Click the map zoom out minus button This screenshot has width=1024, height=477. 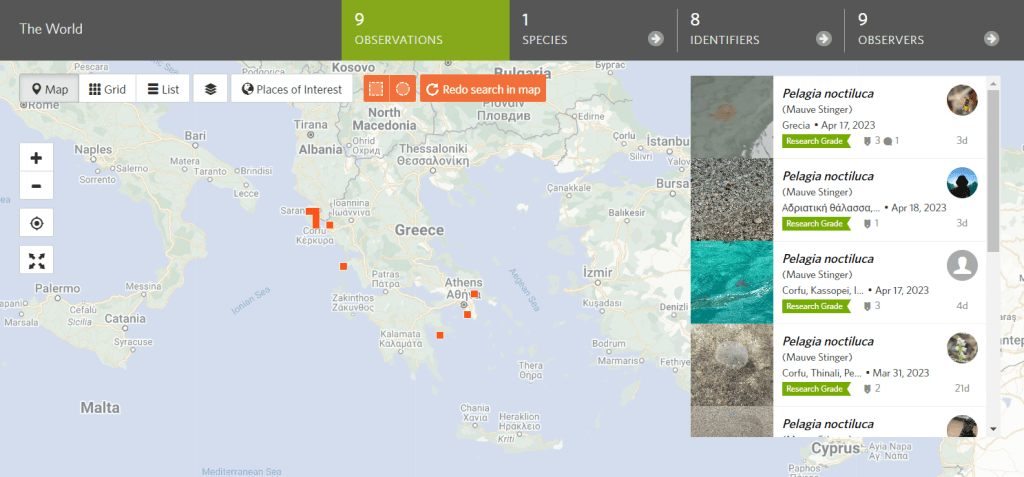click(36, 186)
